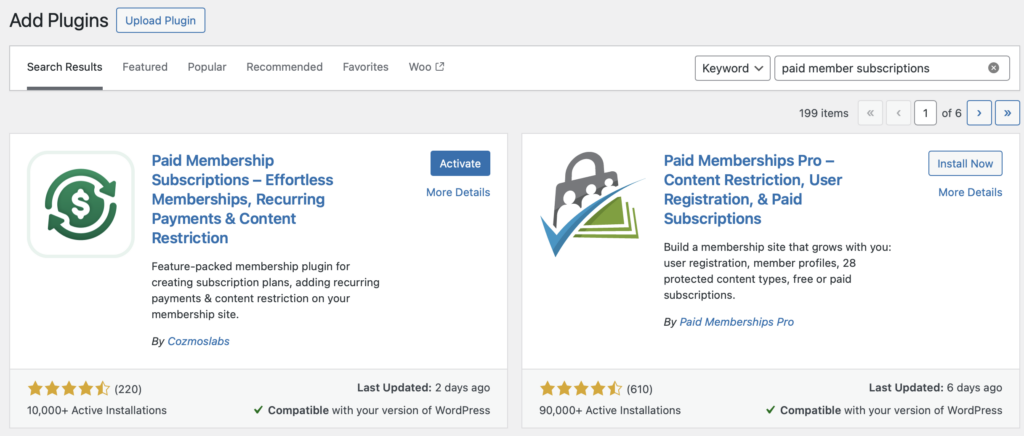
Task: Open the Favorites tab
Action: click(x=366, y=67)
